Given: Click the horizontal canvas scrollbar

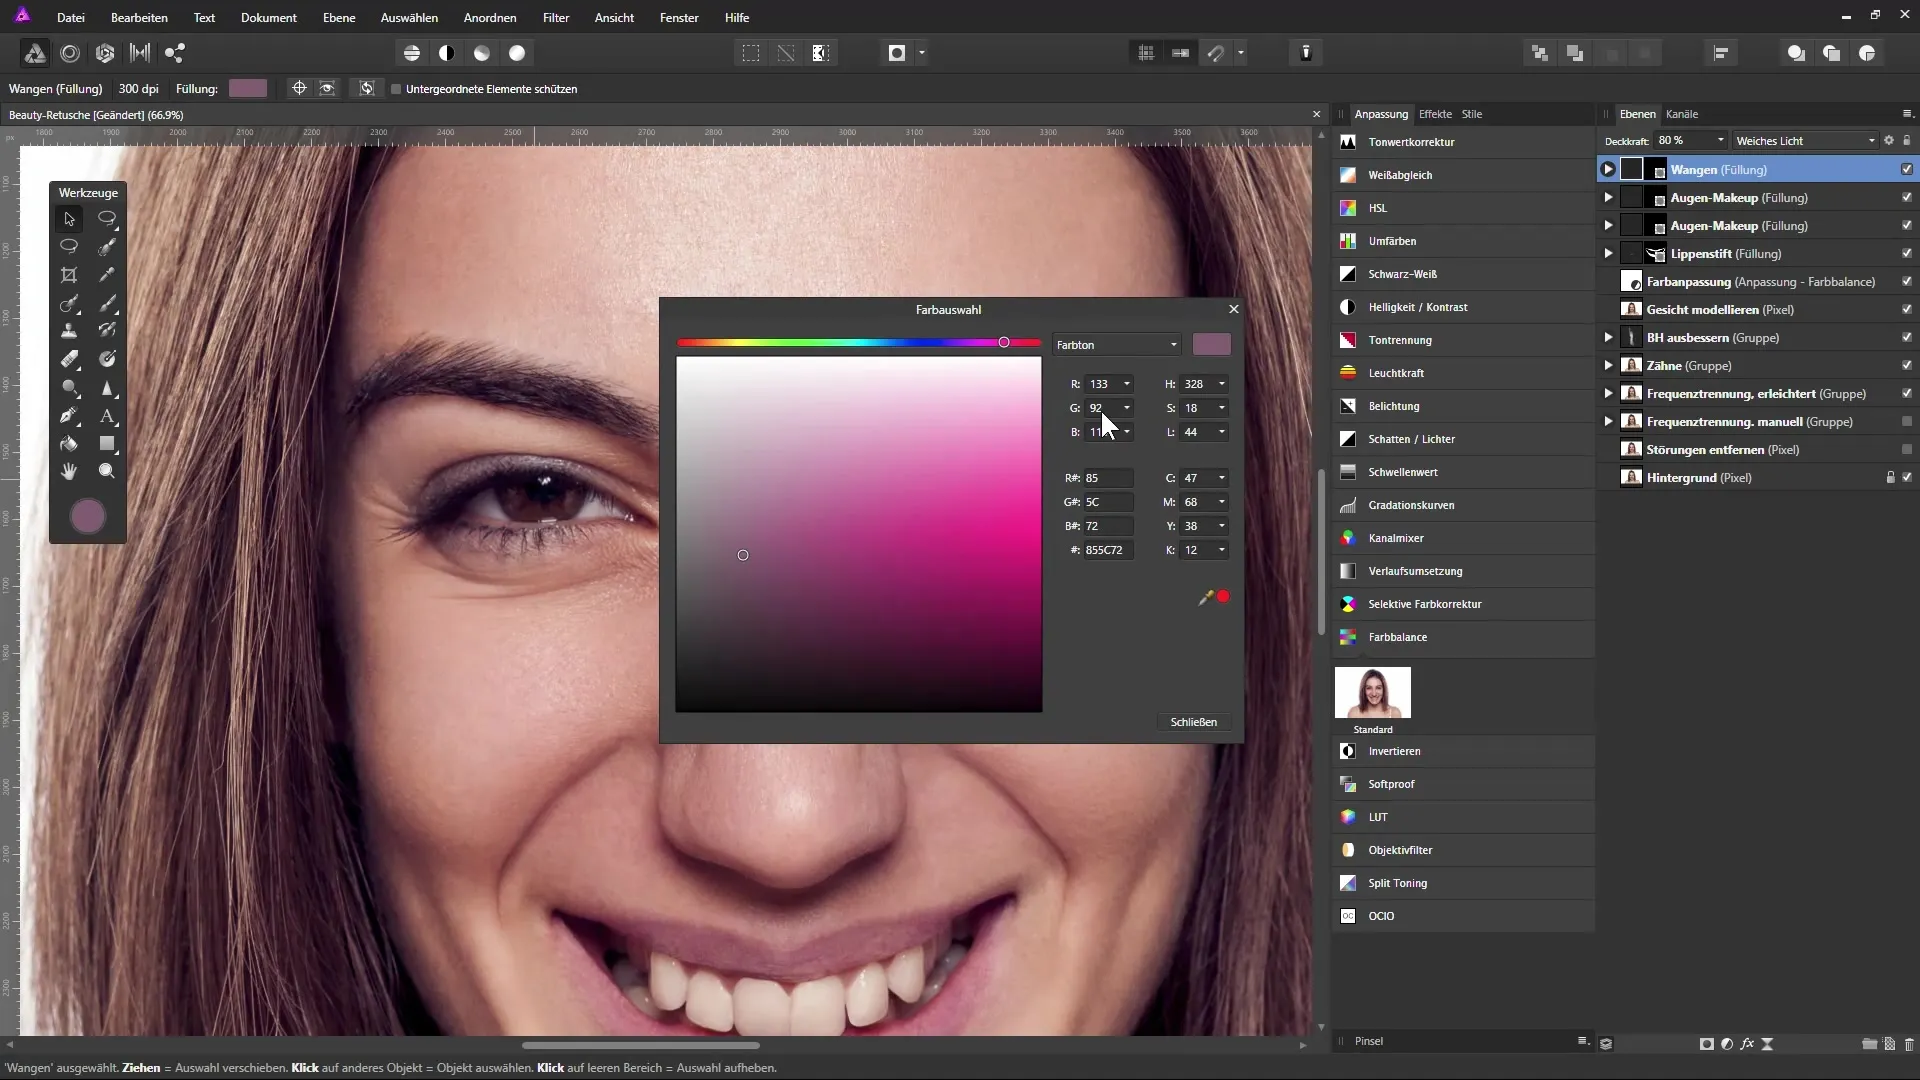Looking at the screenshot, I should coord(640,1046).
